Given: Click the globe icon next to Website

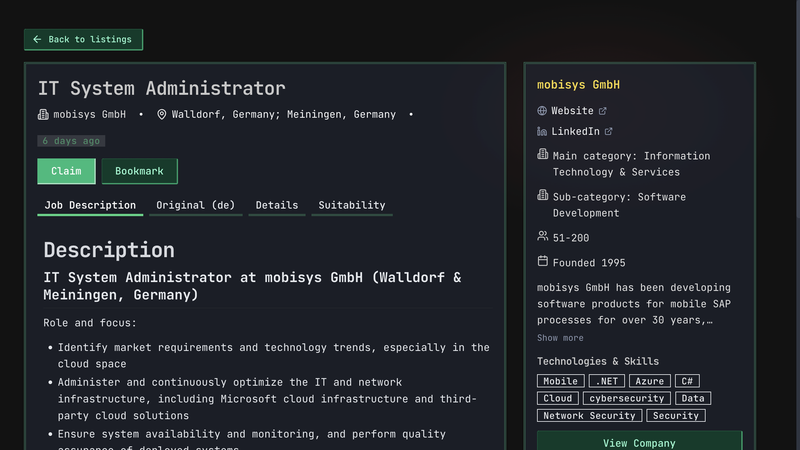Looking at the screenshot, I should point(542,111).
